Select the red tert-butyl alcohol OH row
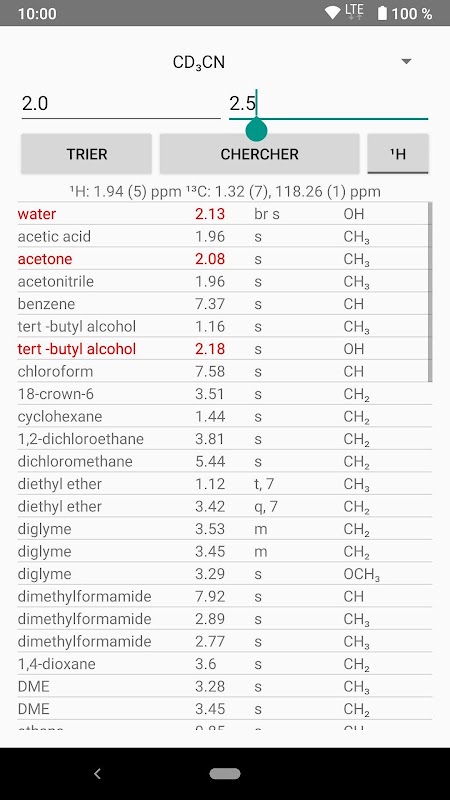450x800 pixels. coord(224,349)
